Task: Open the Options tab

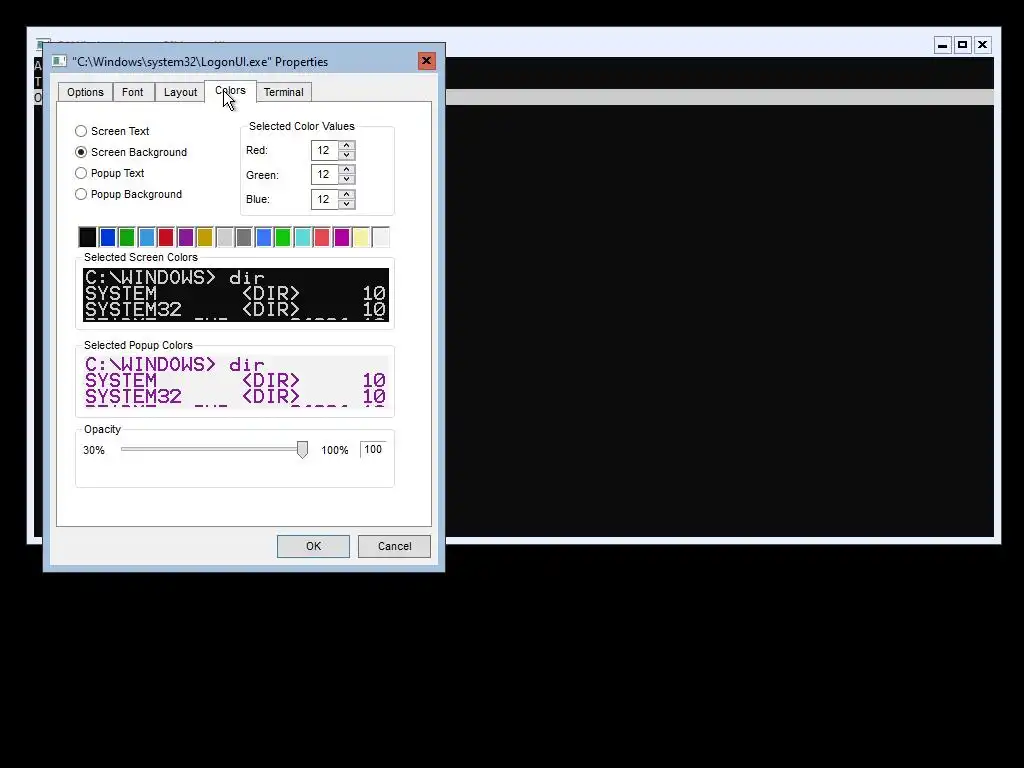Action: coord(85,92)
